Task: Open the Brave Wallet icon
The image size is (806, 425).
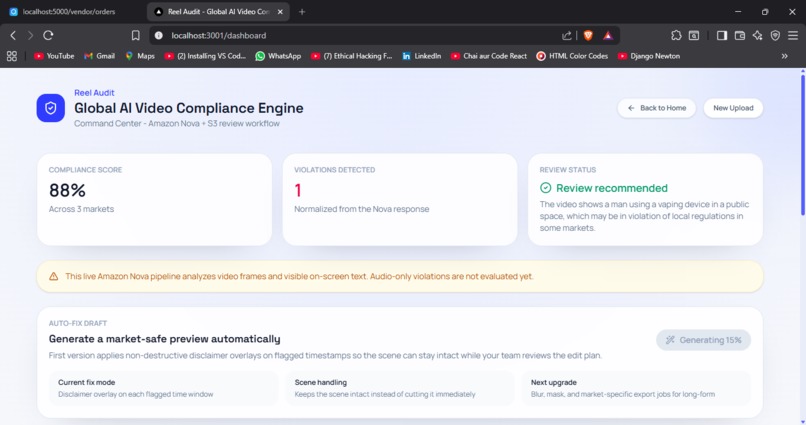Action: pyautogui.click(x=740, y=35)
